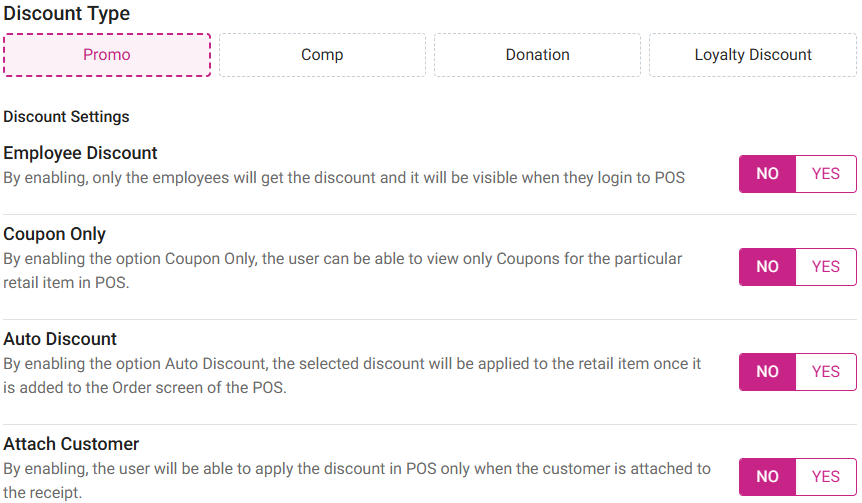Viewport: 862px width, 503px height.
Task: Select the Promo discount type
Action: [x=107, y=55]
